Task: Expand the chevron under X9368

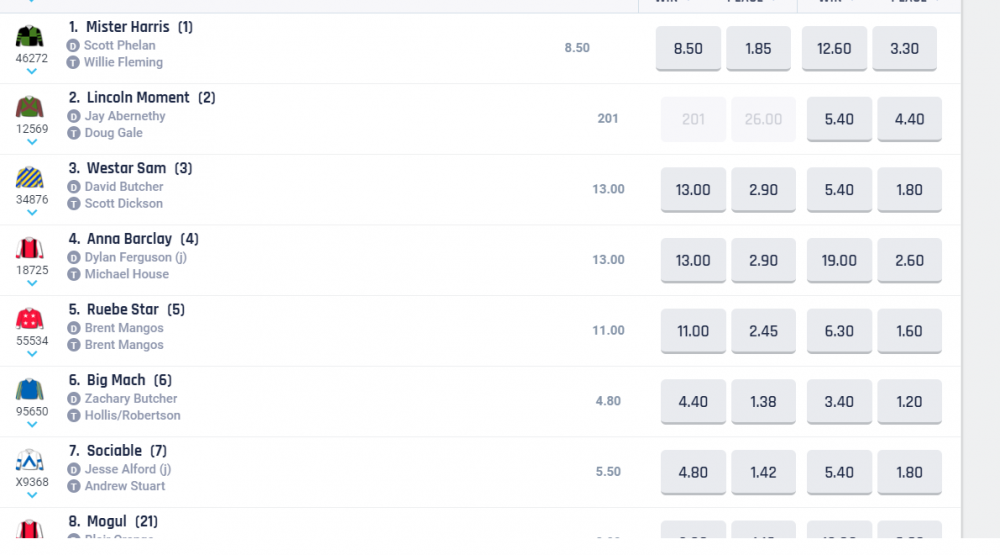Action: coord(31,495)
